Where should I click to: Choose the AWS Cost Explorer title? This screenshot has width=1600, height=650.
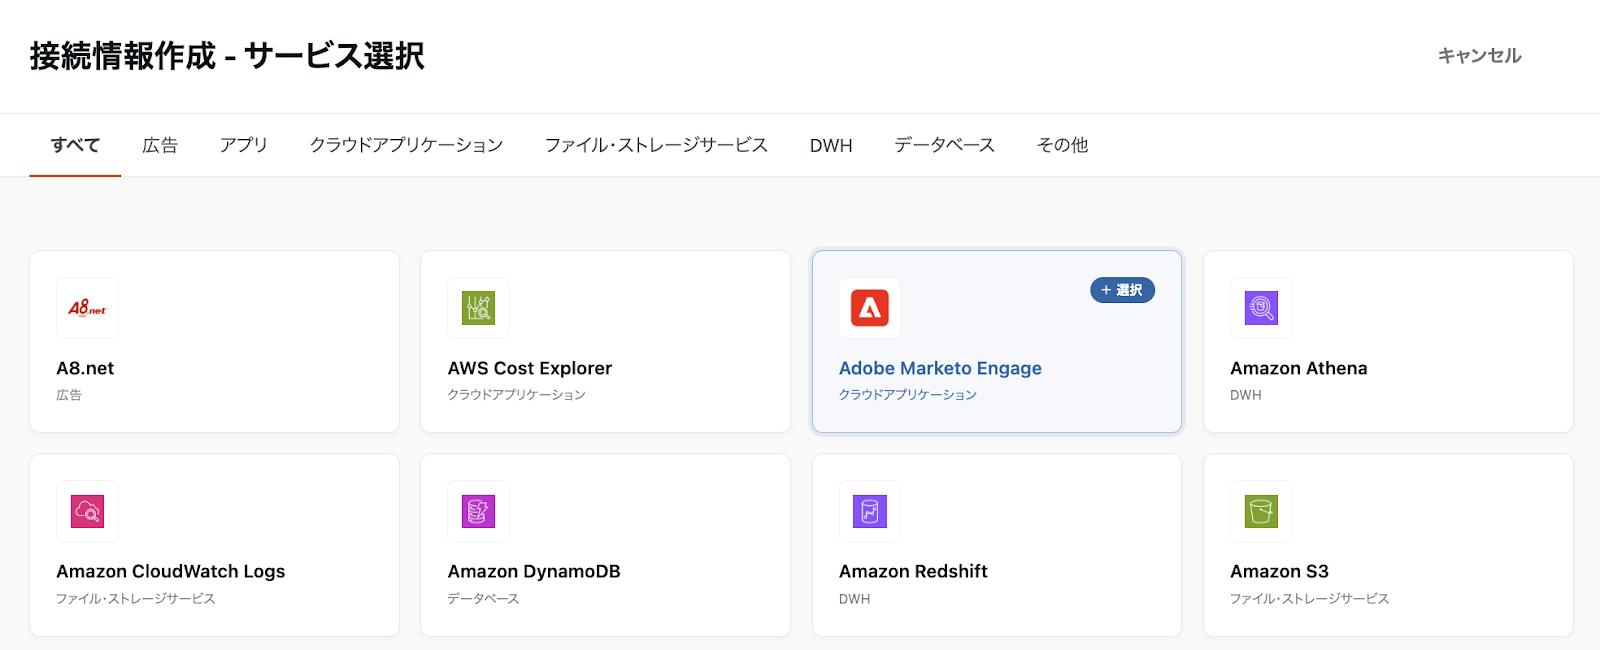(530, 368)
